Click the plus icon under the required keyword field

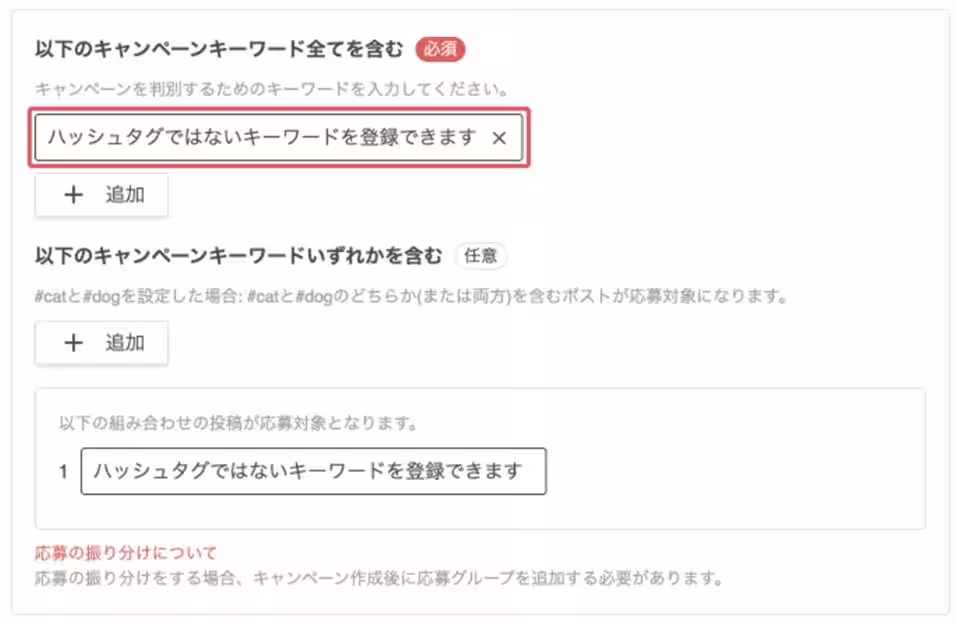click(74, 195)
